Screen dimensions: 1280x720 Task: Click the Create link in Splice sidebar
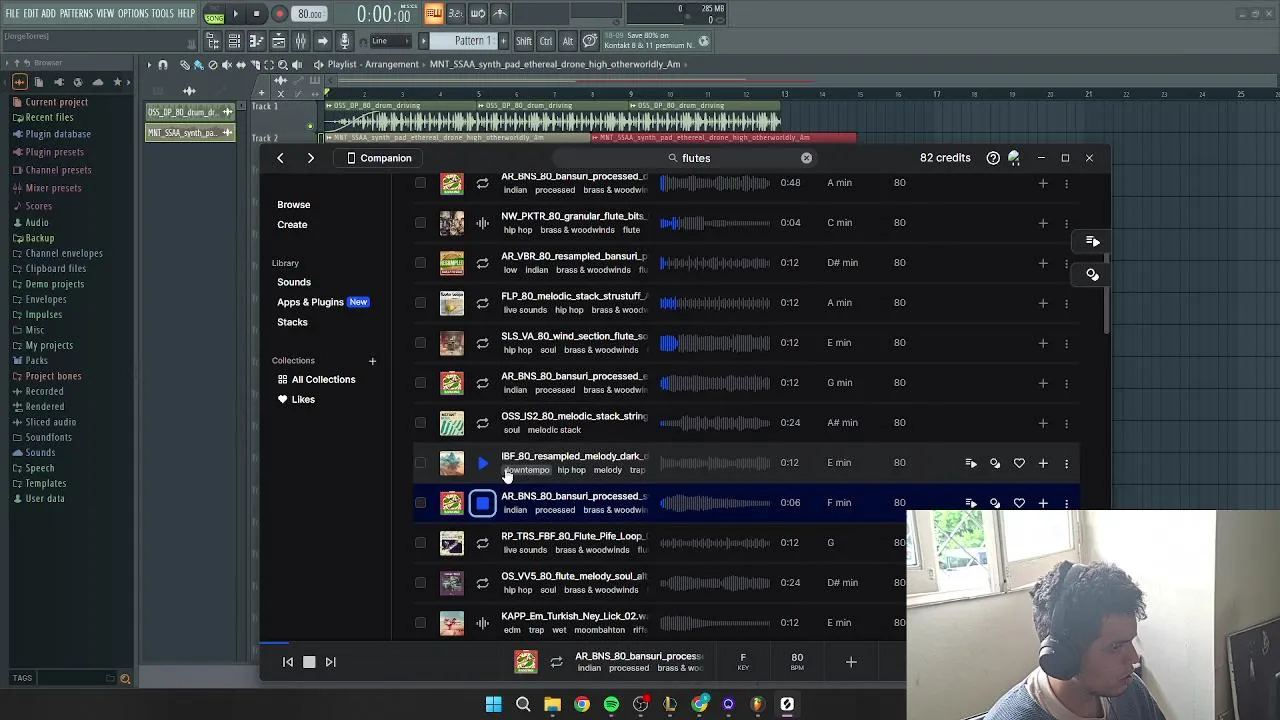click(292, 225)
